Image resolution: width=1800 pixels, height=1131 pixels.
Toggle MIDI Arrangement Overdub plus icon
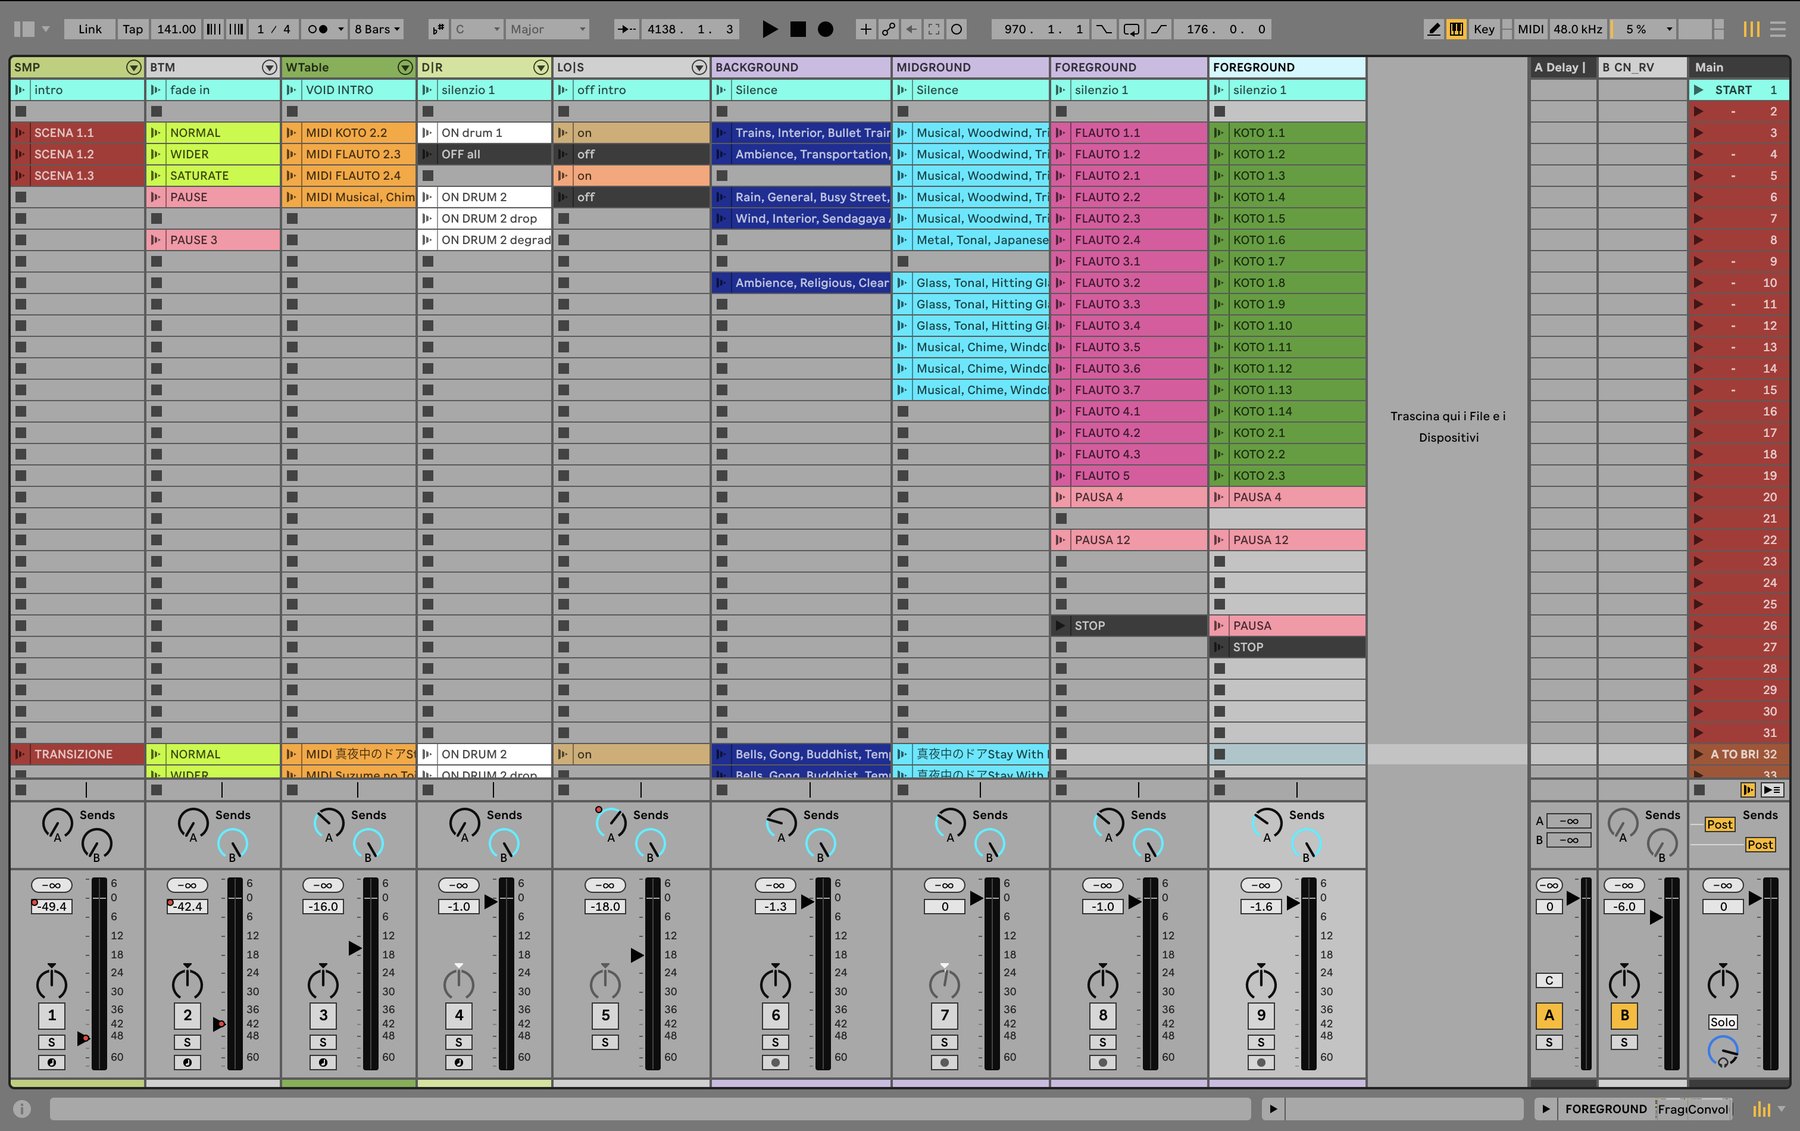[866, 29]
